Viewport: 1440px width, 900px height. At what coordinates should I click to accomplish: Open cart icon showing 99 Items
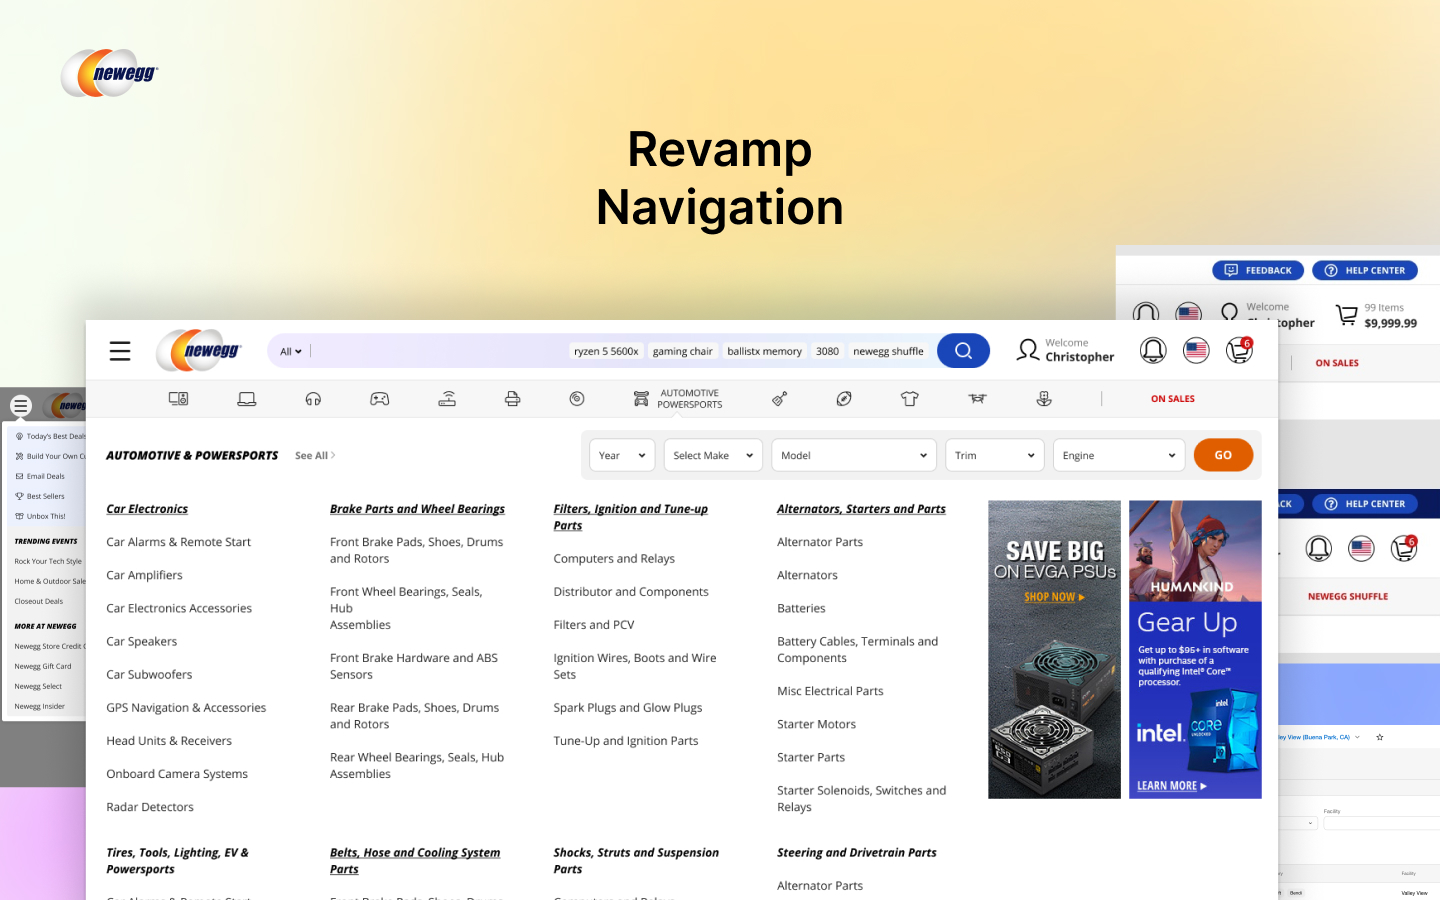[x=1347, y=315]
